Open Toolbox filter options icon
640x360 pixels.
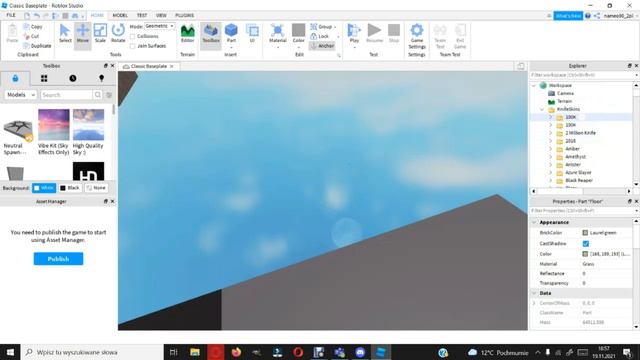[109, 95]
